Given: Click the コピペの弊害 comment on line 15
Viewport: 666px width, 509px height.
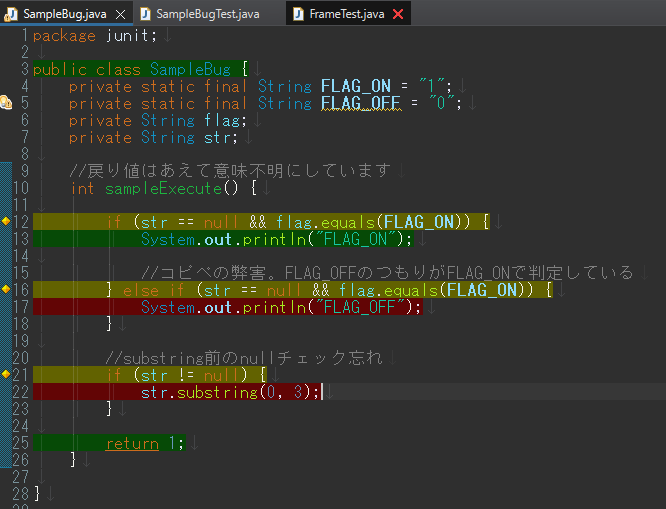Looking at the screenshot, I should (x=387, y=273).
